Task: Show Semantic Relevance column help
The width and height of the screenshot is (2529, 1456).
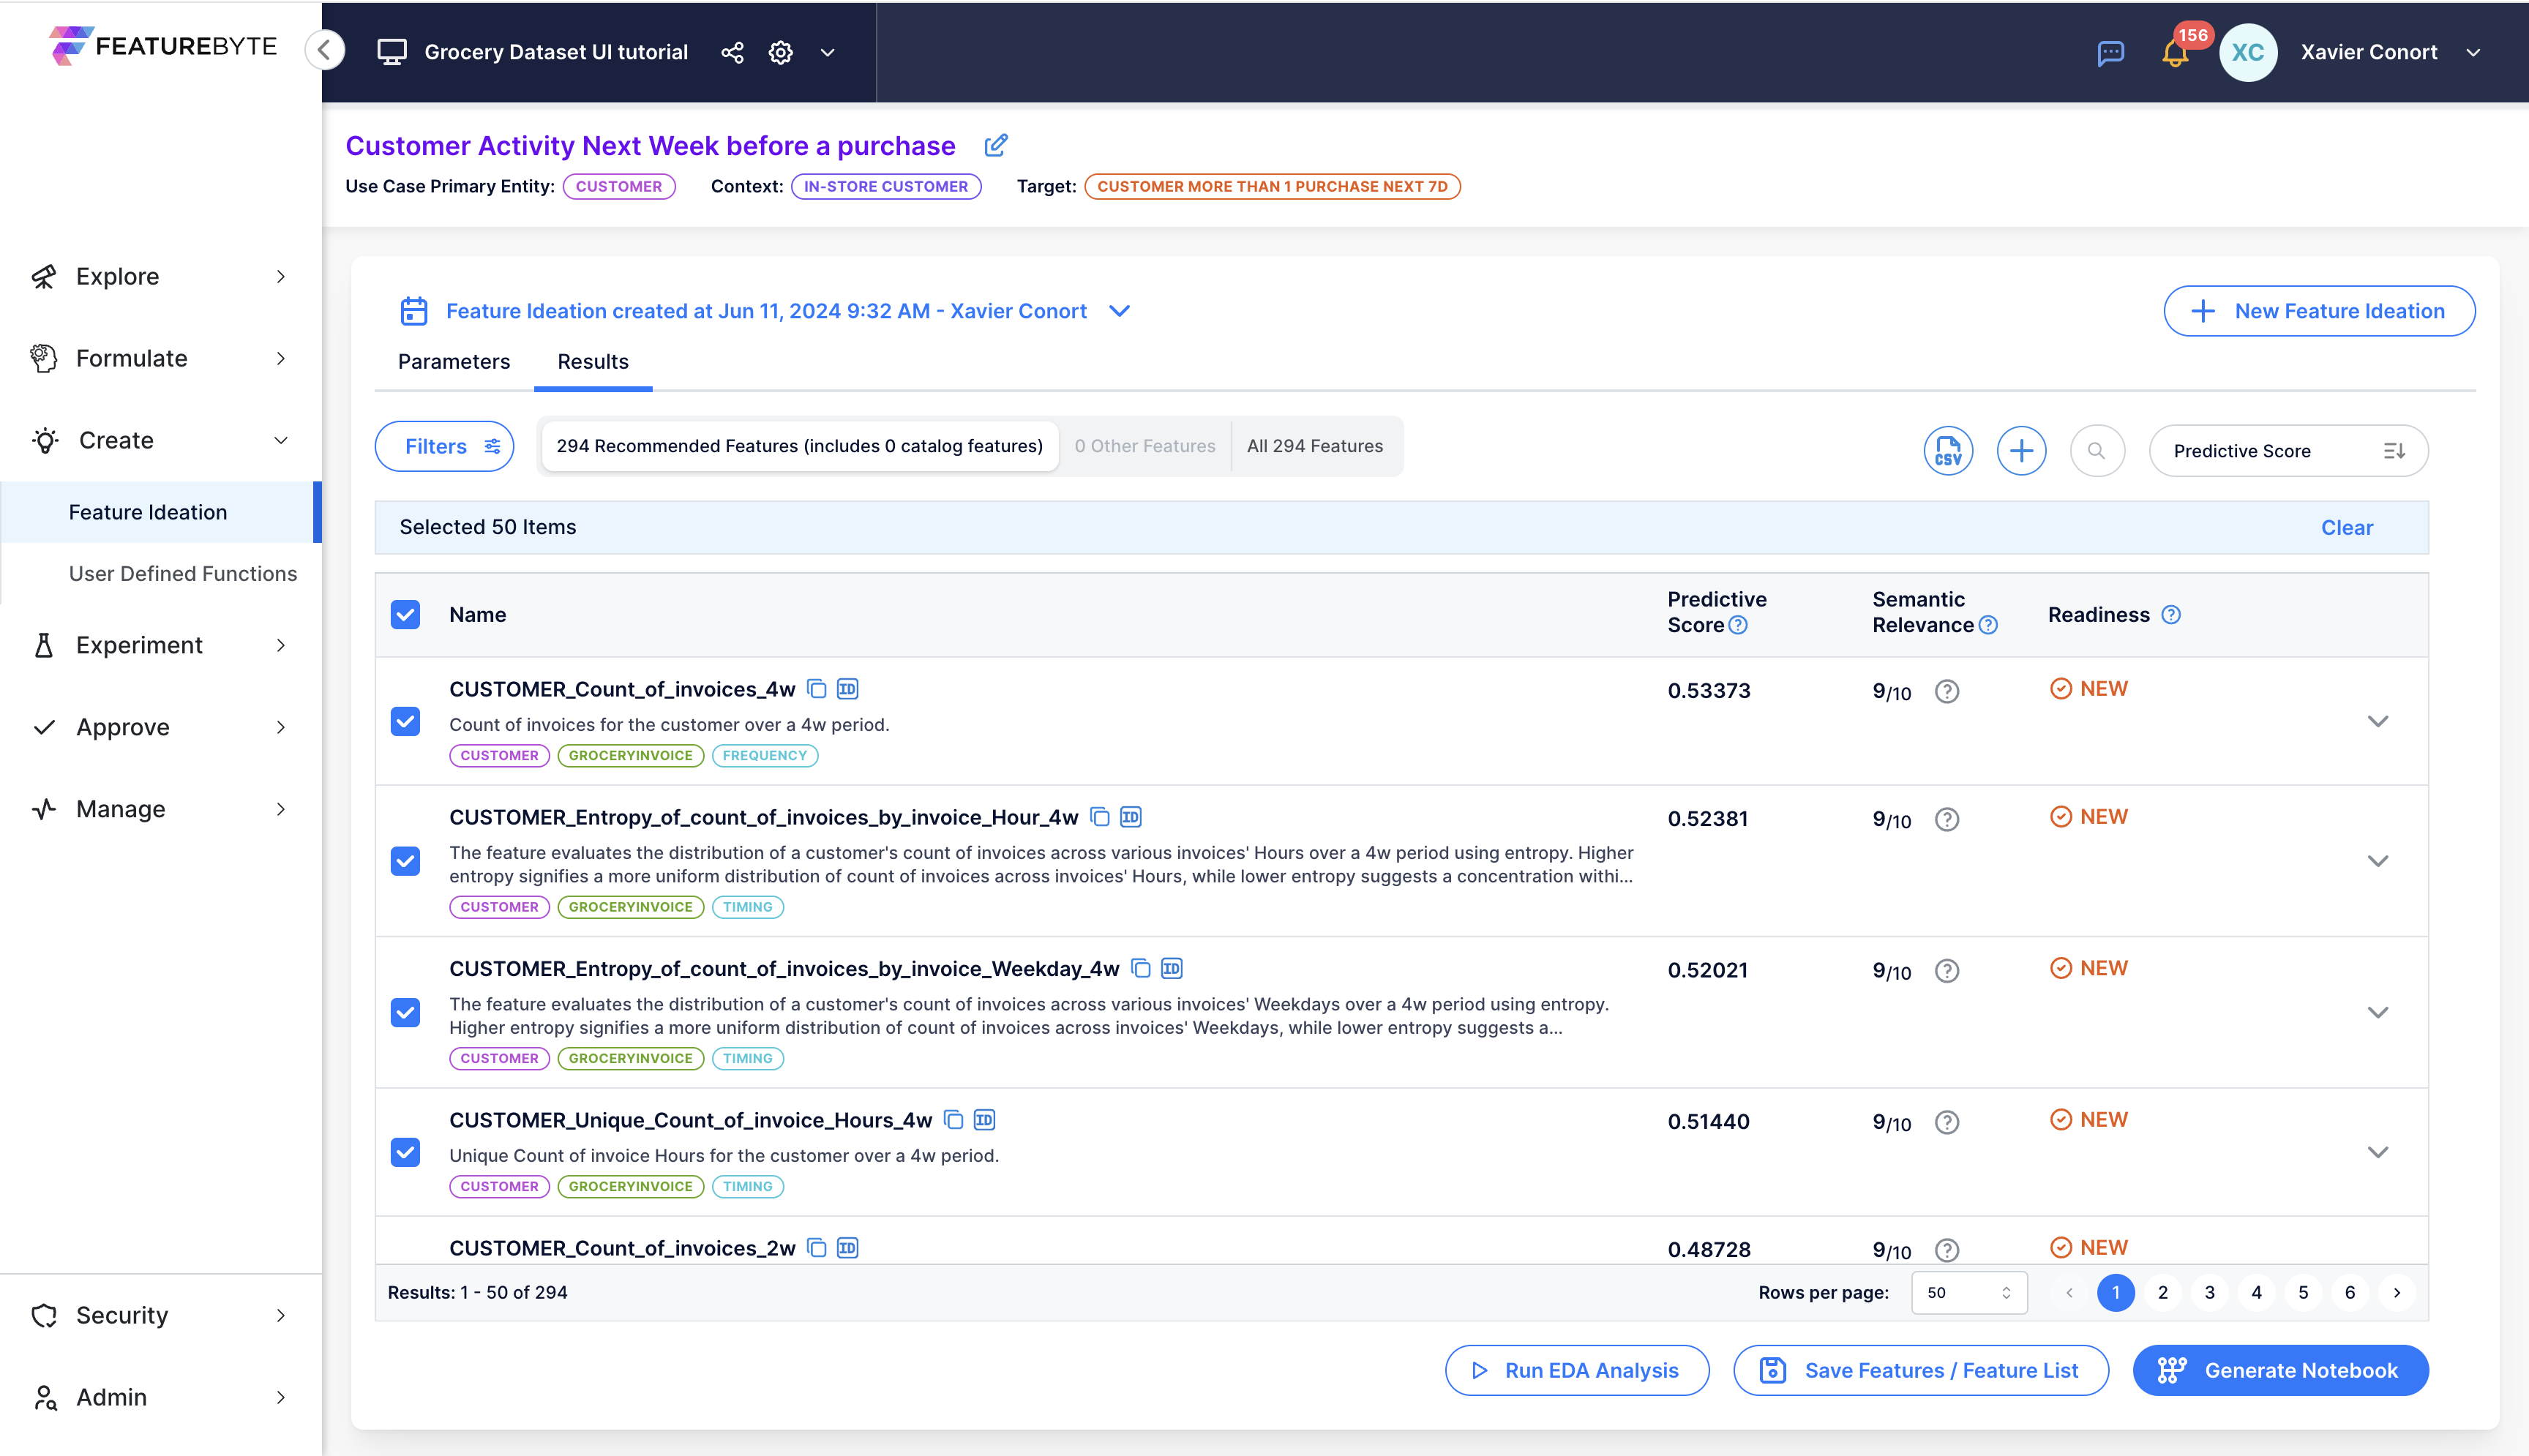Action: point(1988,625)
